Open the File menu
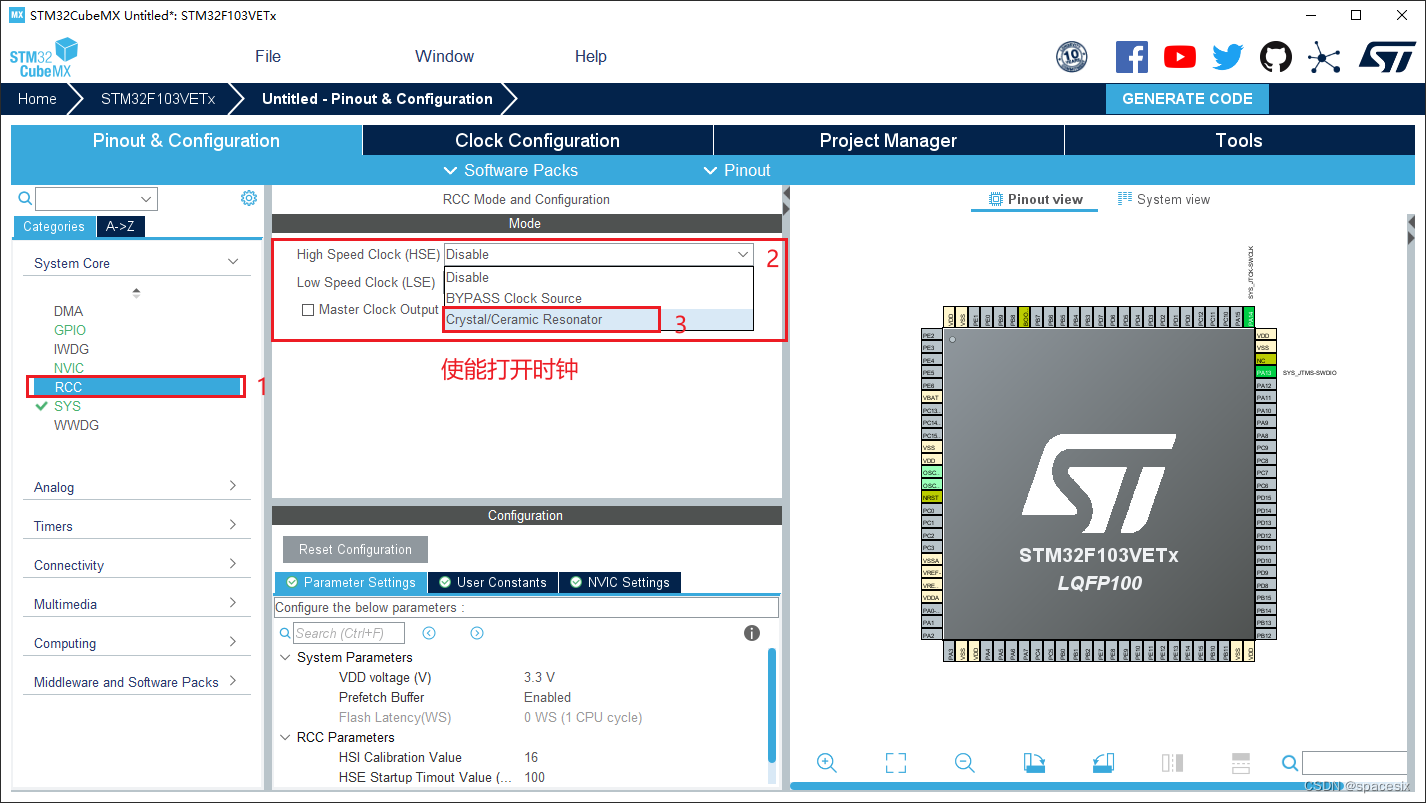This screenshot has width=1426, height=803. coord(268,56)
